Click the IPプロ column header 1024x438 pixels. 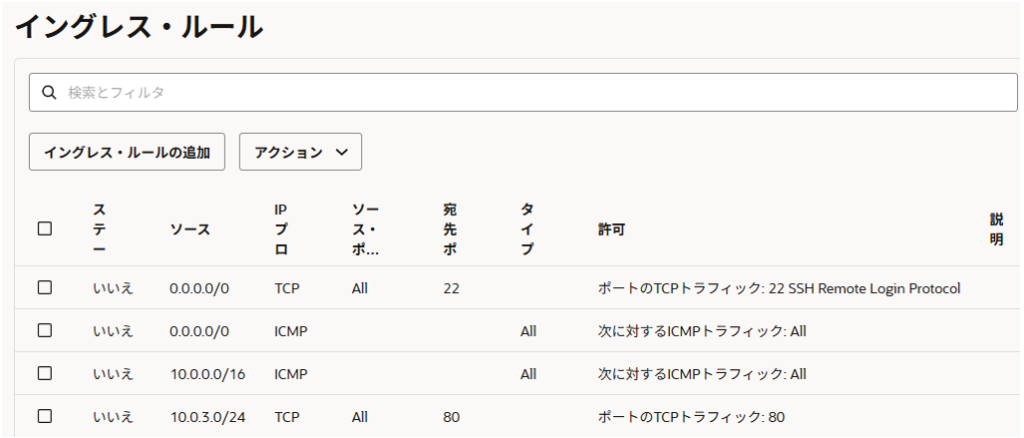point(281,229)
